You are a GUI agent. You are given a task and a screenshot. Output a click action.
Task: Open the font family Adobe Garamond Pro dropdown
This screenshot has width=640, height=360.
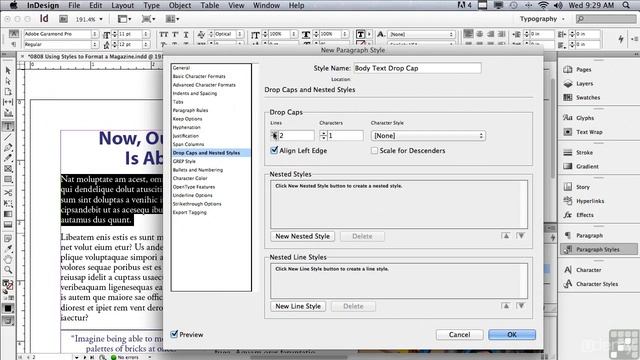coord(95,34)
